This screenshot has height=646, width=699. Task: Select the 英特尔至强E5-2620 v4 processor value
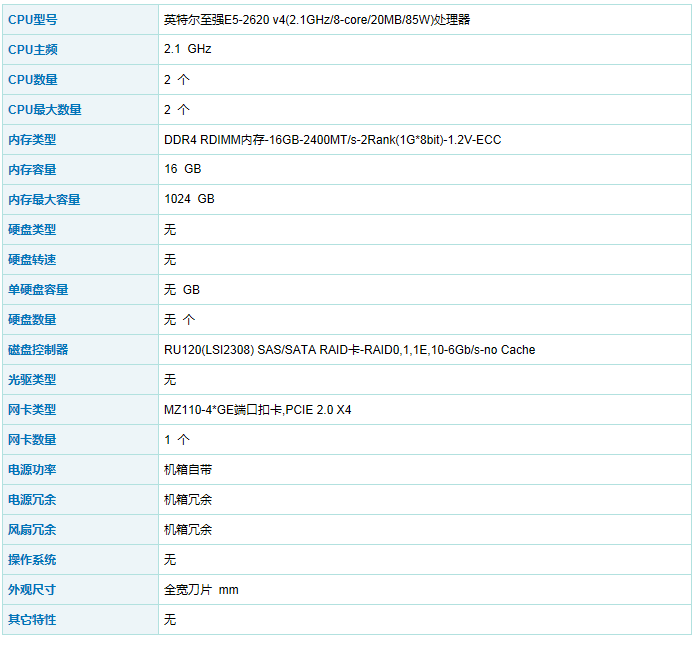tap(317, 20)
